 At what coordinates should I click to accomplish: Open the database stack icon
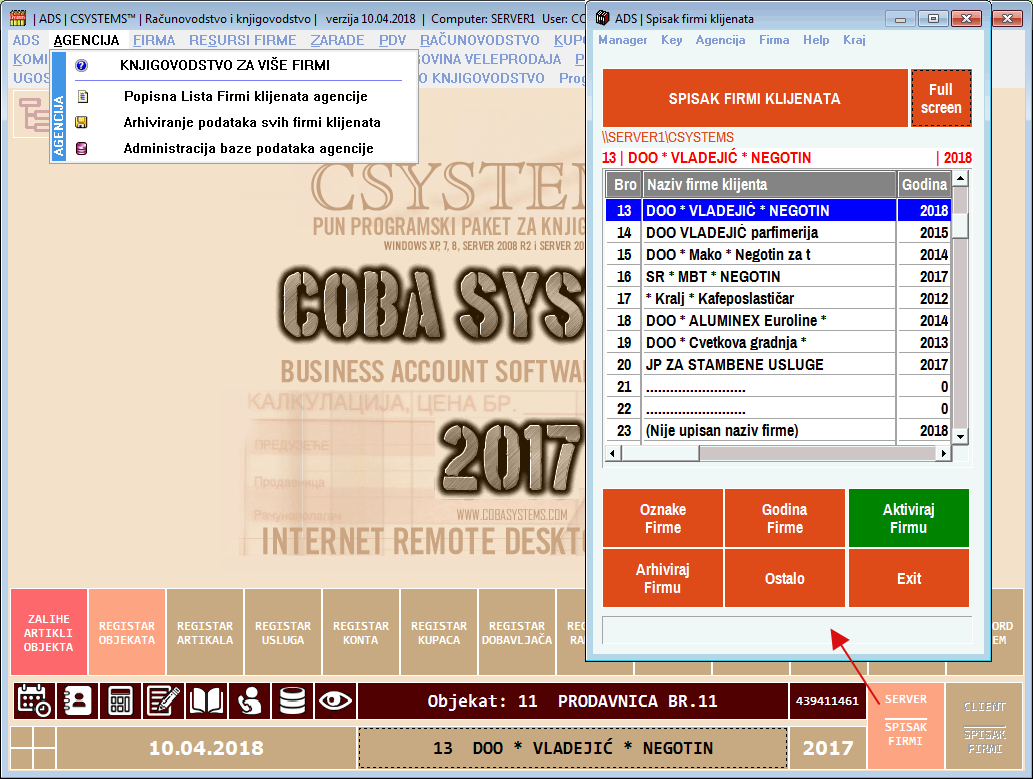pyautogui.click(x=292, y=701)
